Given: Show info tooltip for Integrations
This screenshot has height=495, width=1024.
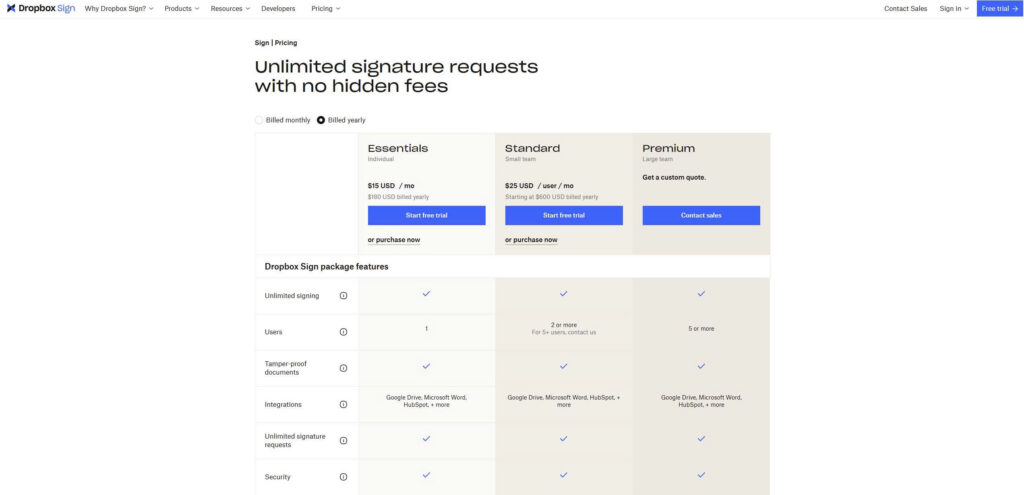Looking at the screenshot, I should (x=343, y=404).
